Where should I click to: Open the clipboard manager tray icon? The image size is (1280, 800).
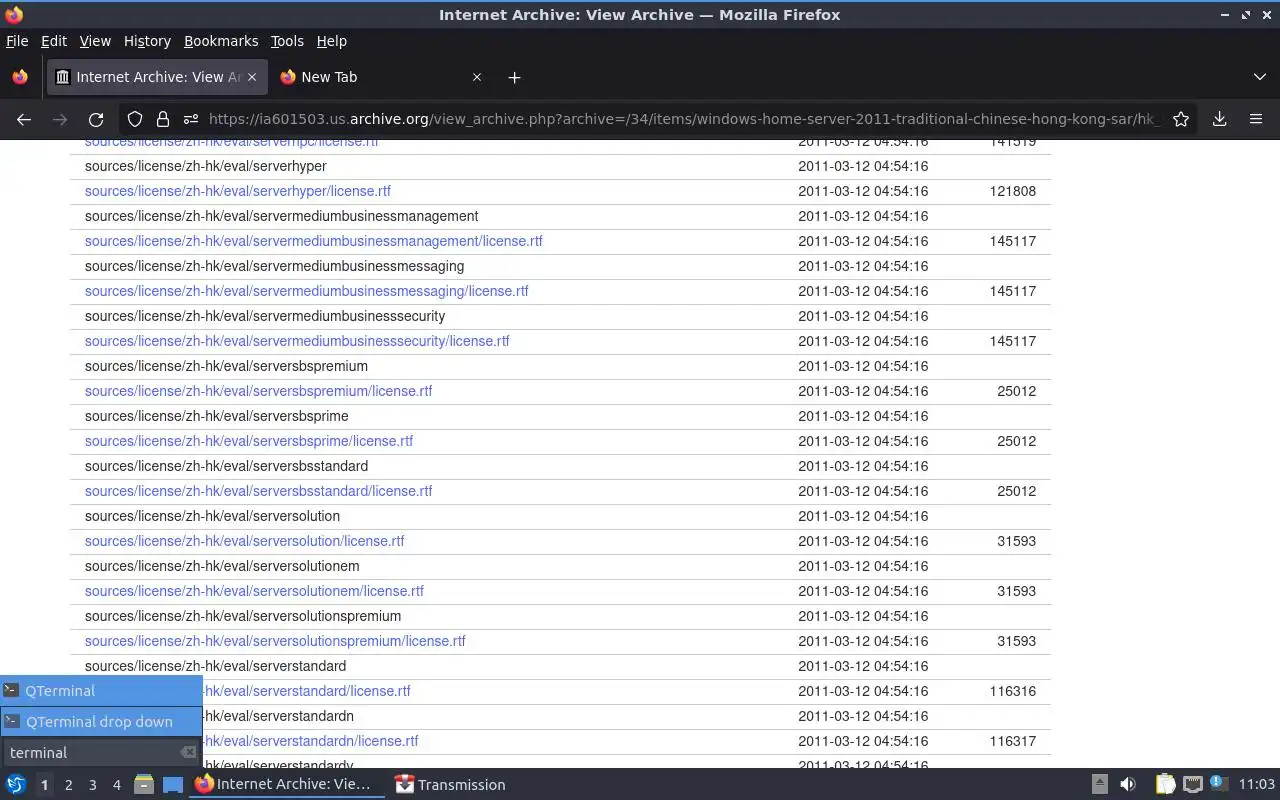click(x=1165, y=785)
